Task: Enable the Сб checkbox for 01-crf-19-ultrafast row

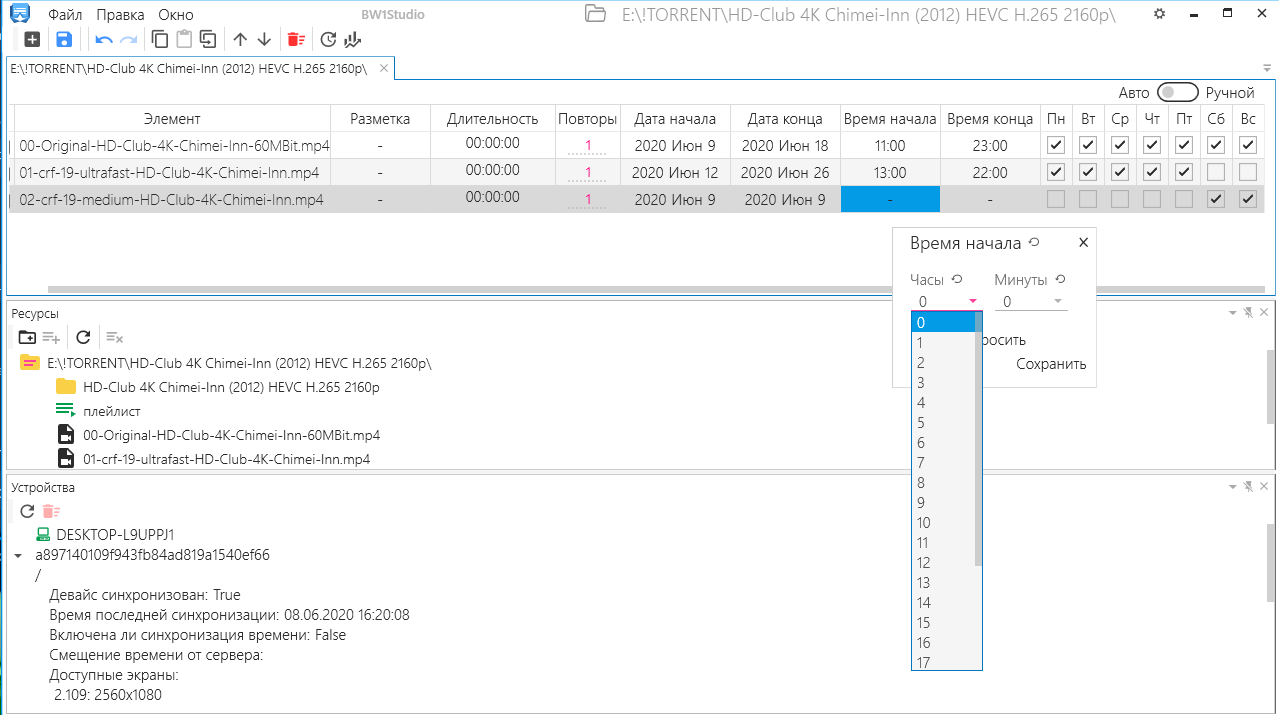Action: (1216, 172)
